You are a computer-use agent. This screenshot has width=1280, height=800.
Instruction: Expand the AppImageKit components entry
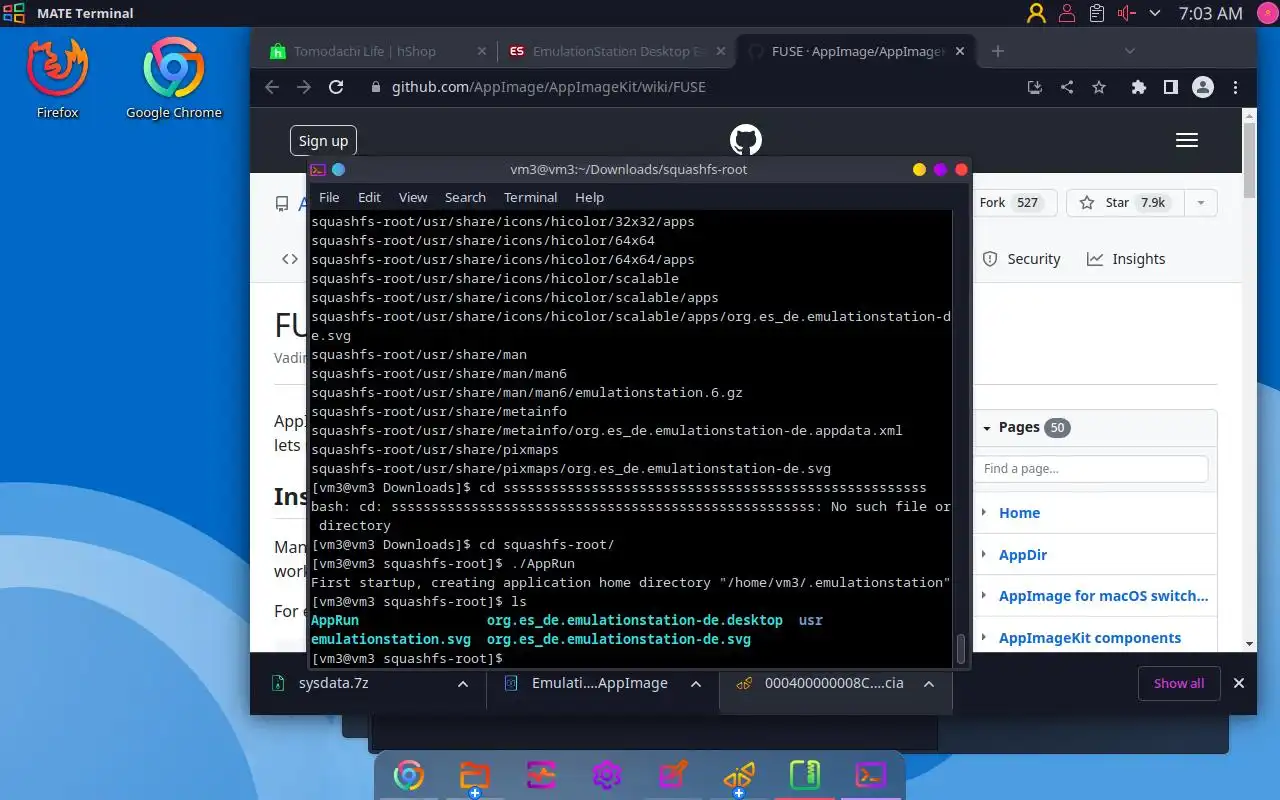coord(985,638)
